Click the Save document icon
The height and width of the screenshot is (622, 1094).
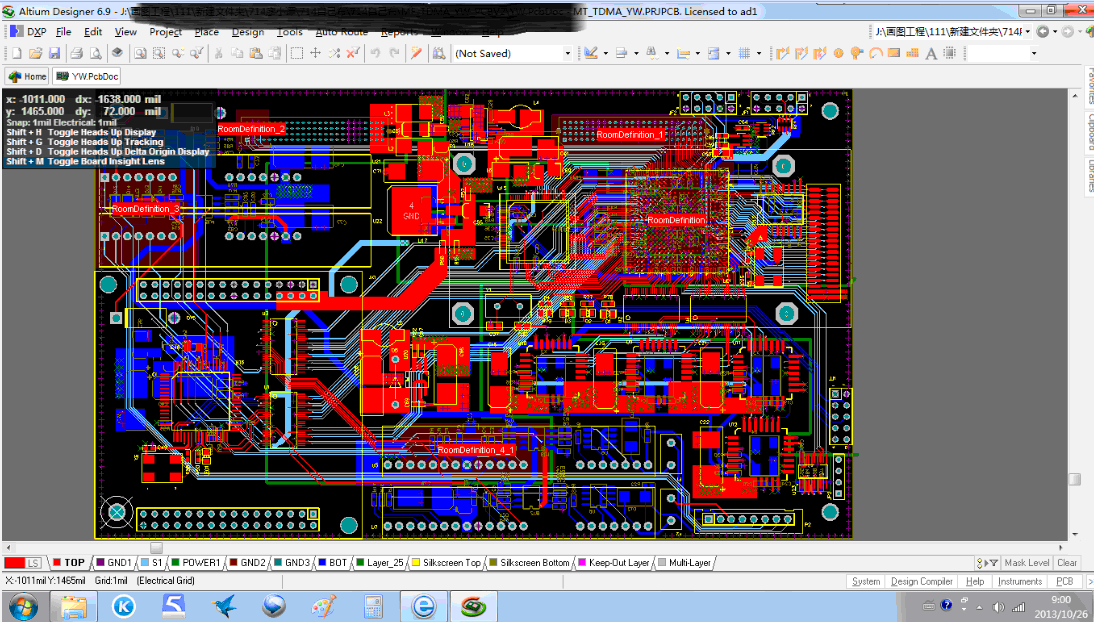(x=54, y=53)
